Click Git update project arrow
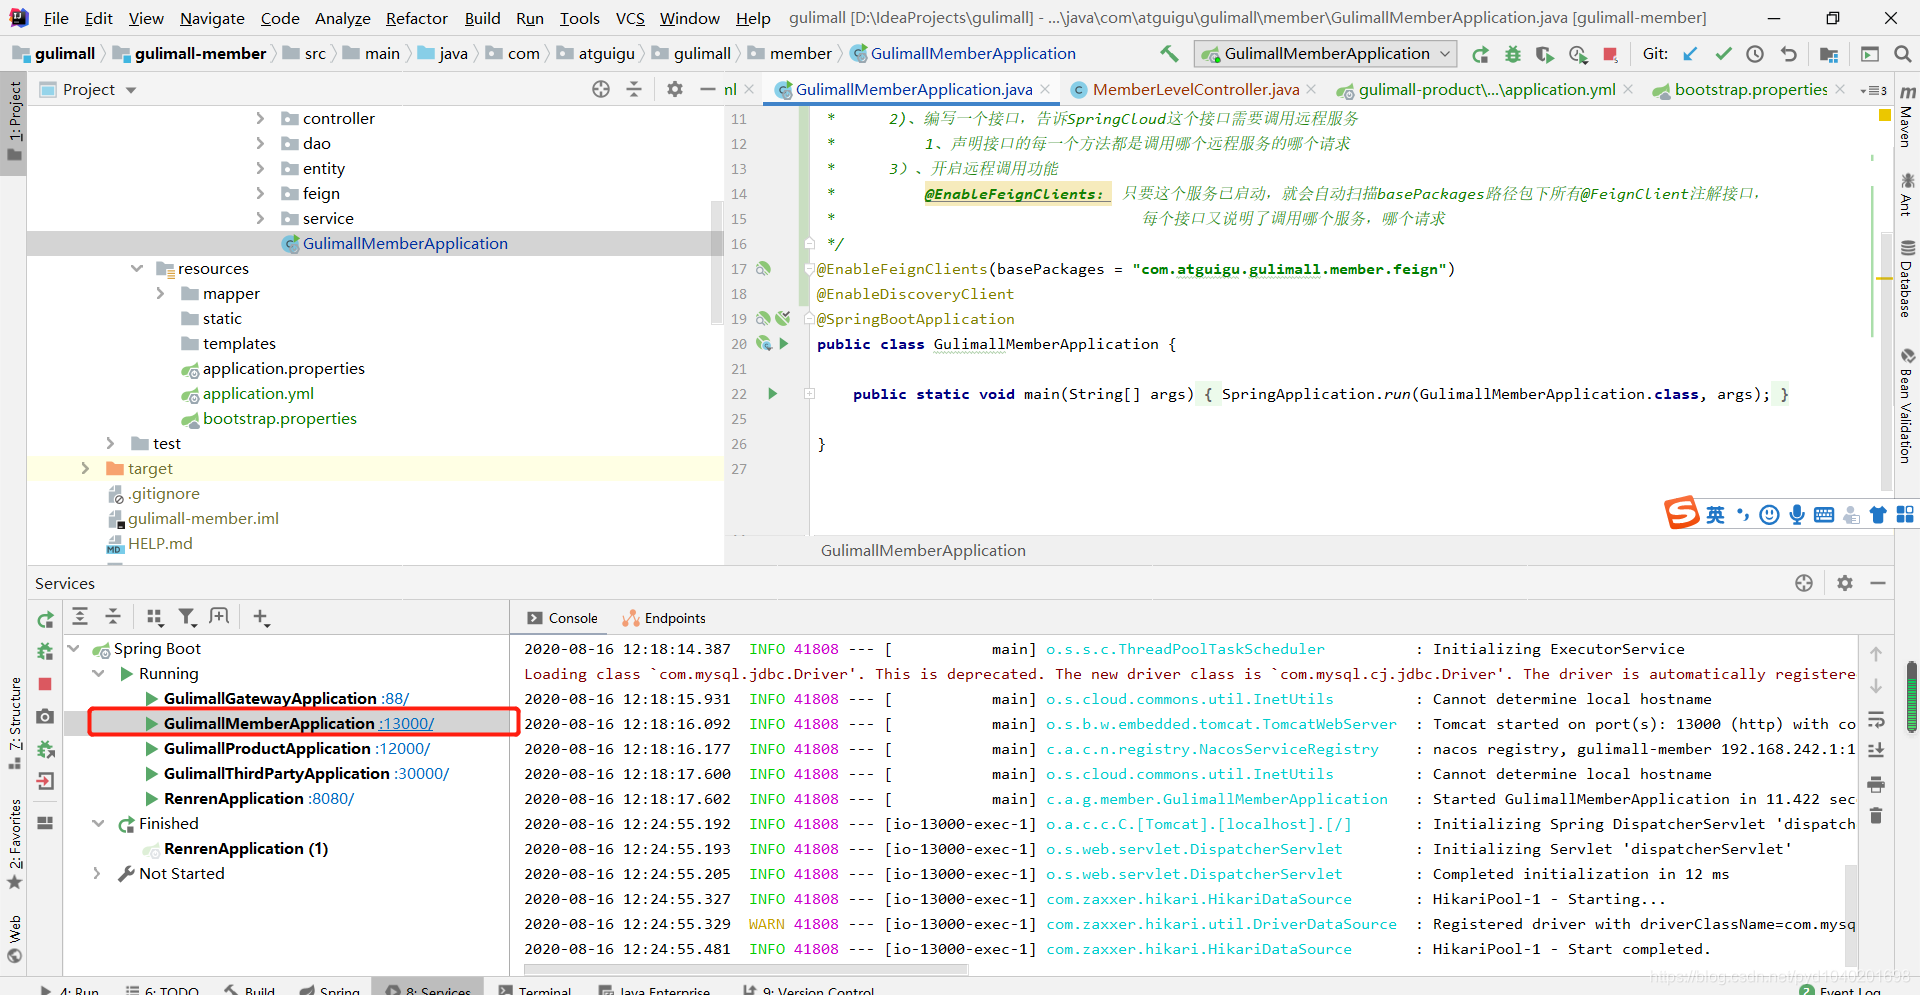This screenshot has width=1920, height=995. point(1690,54)
